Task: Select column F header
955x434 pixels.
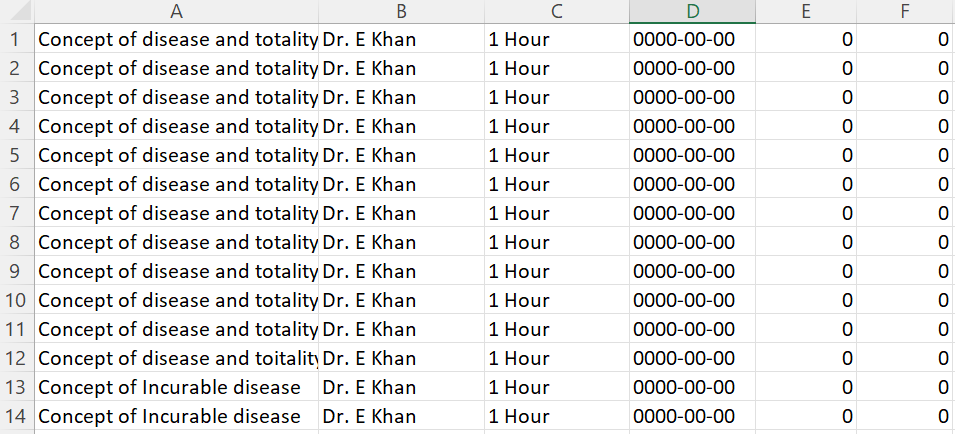Action: (905, 11)
